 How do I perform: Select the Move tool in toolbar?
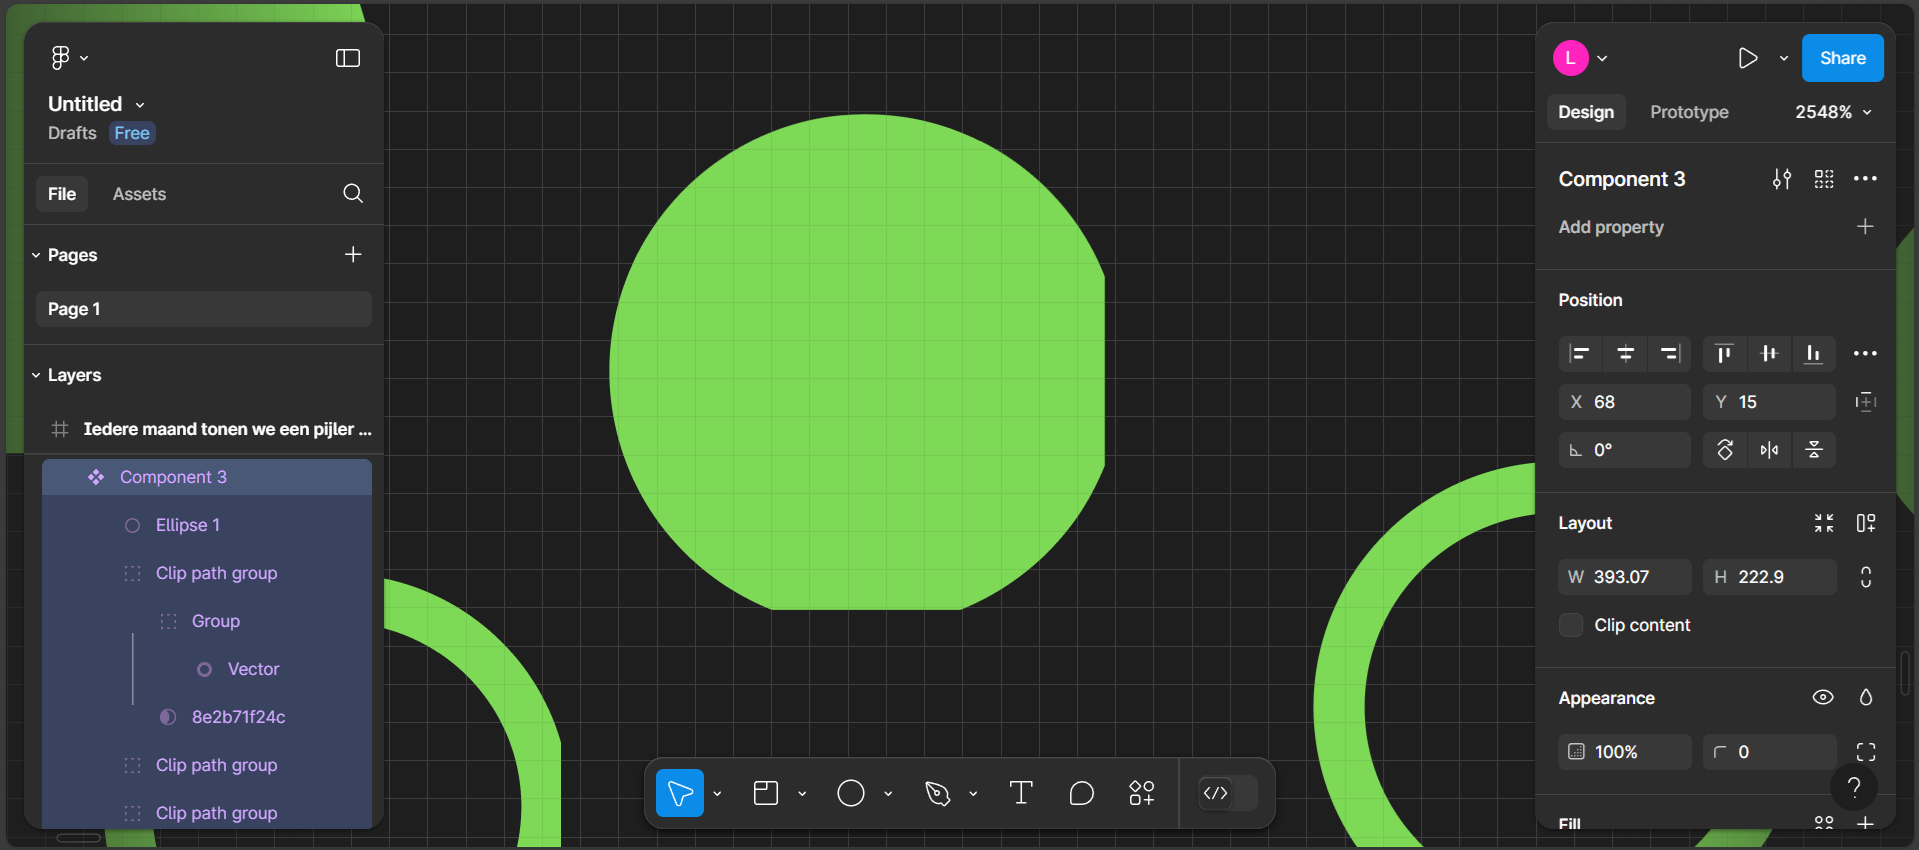(680, 793)
